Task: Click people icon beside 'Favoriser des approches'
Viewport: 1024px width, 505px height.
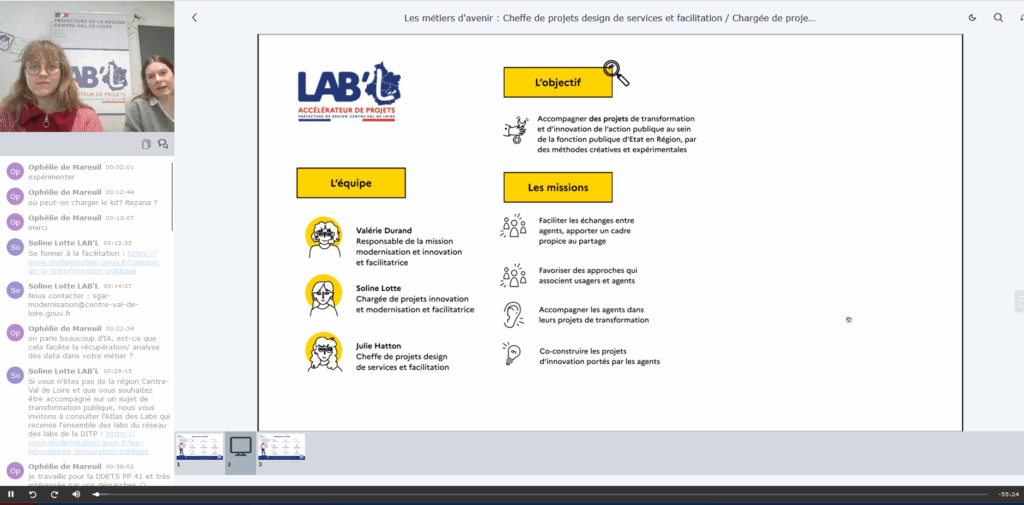Action: 513,275
